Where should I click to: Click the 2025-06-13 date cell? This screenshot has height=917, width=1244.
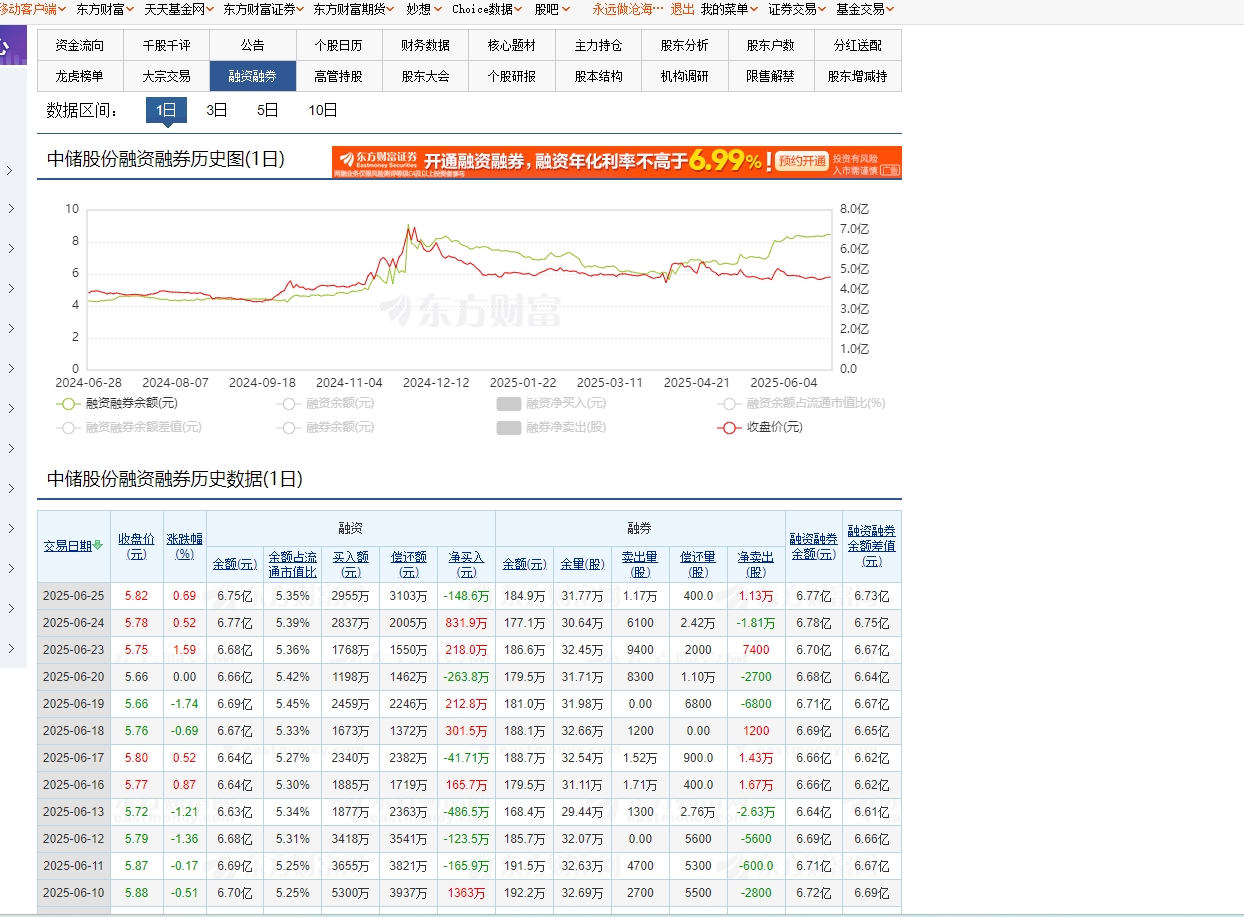(x=72, y=812)
